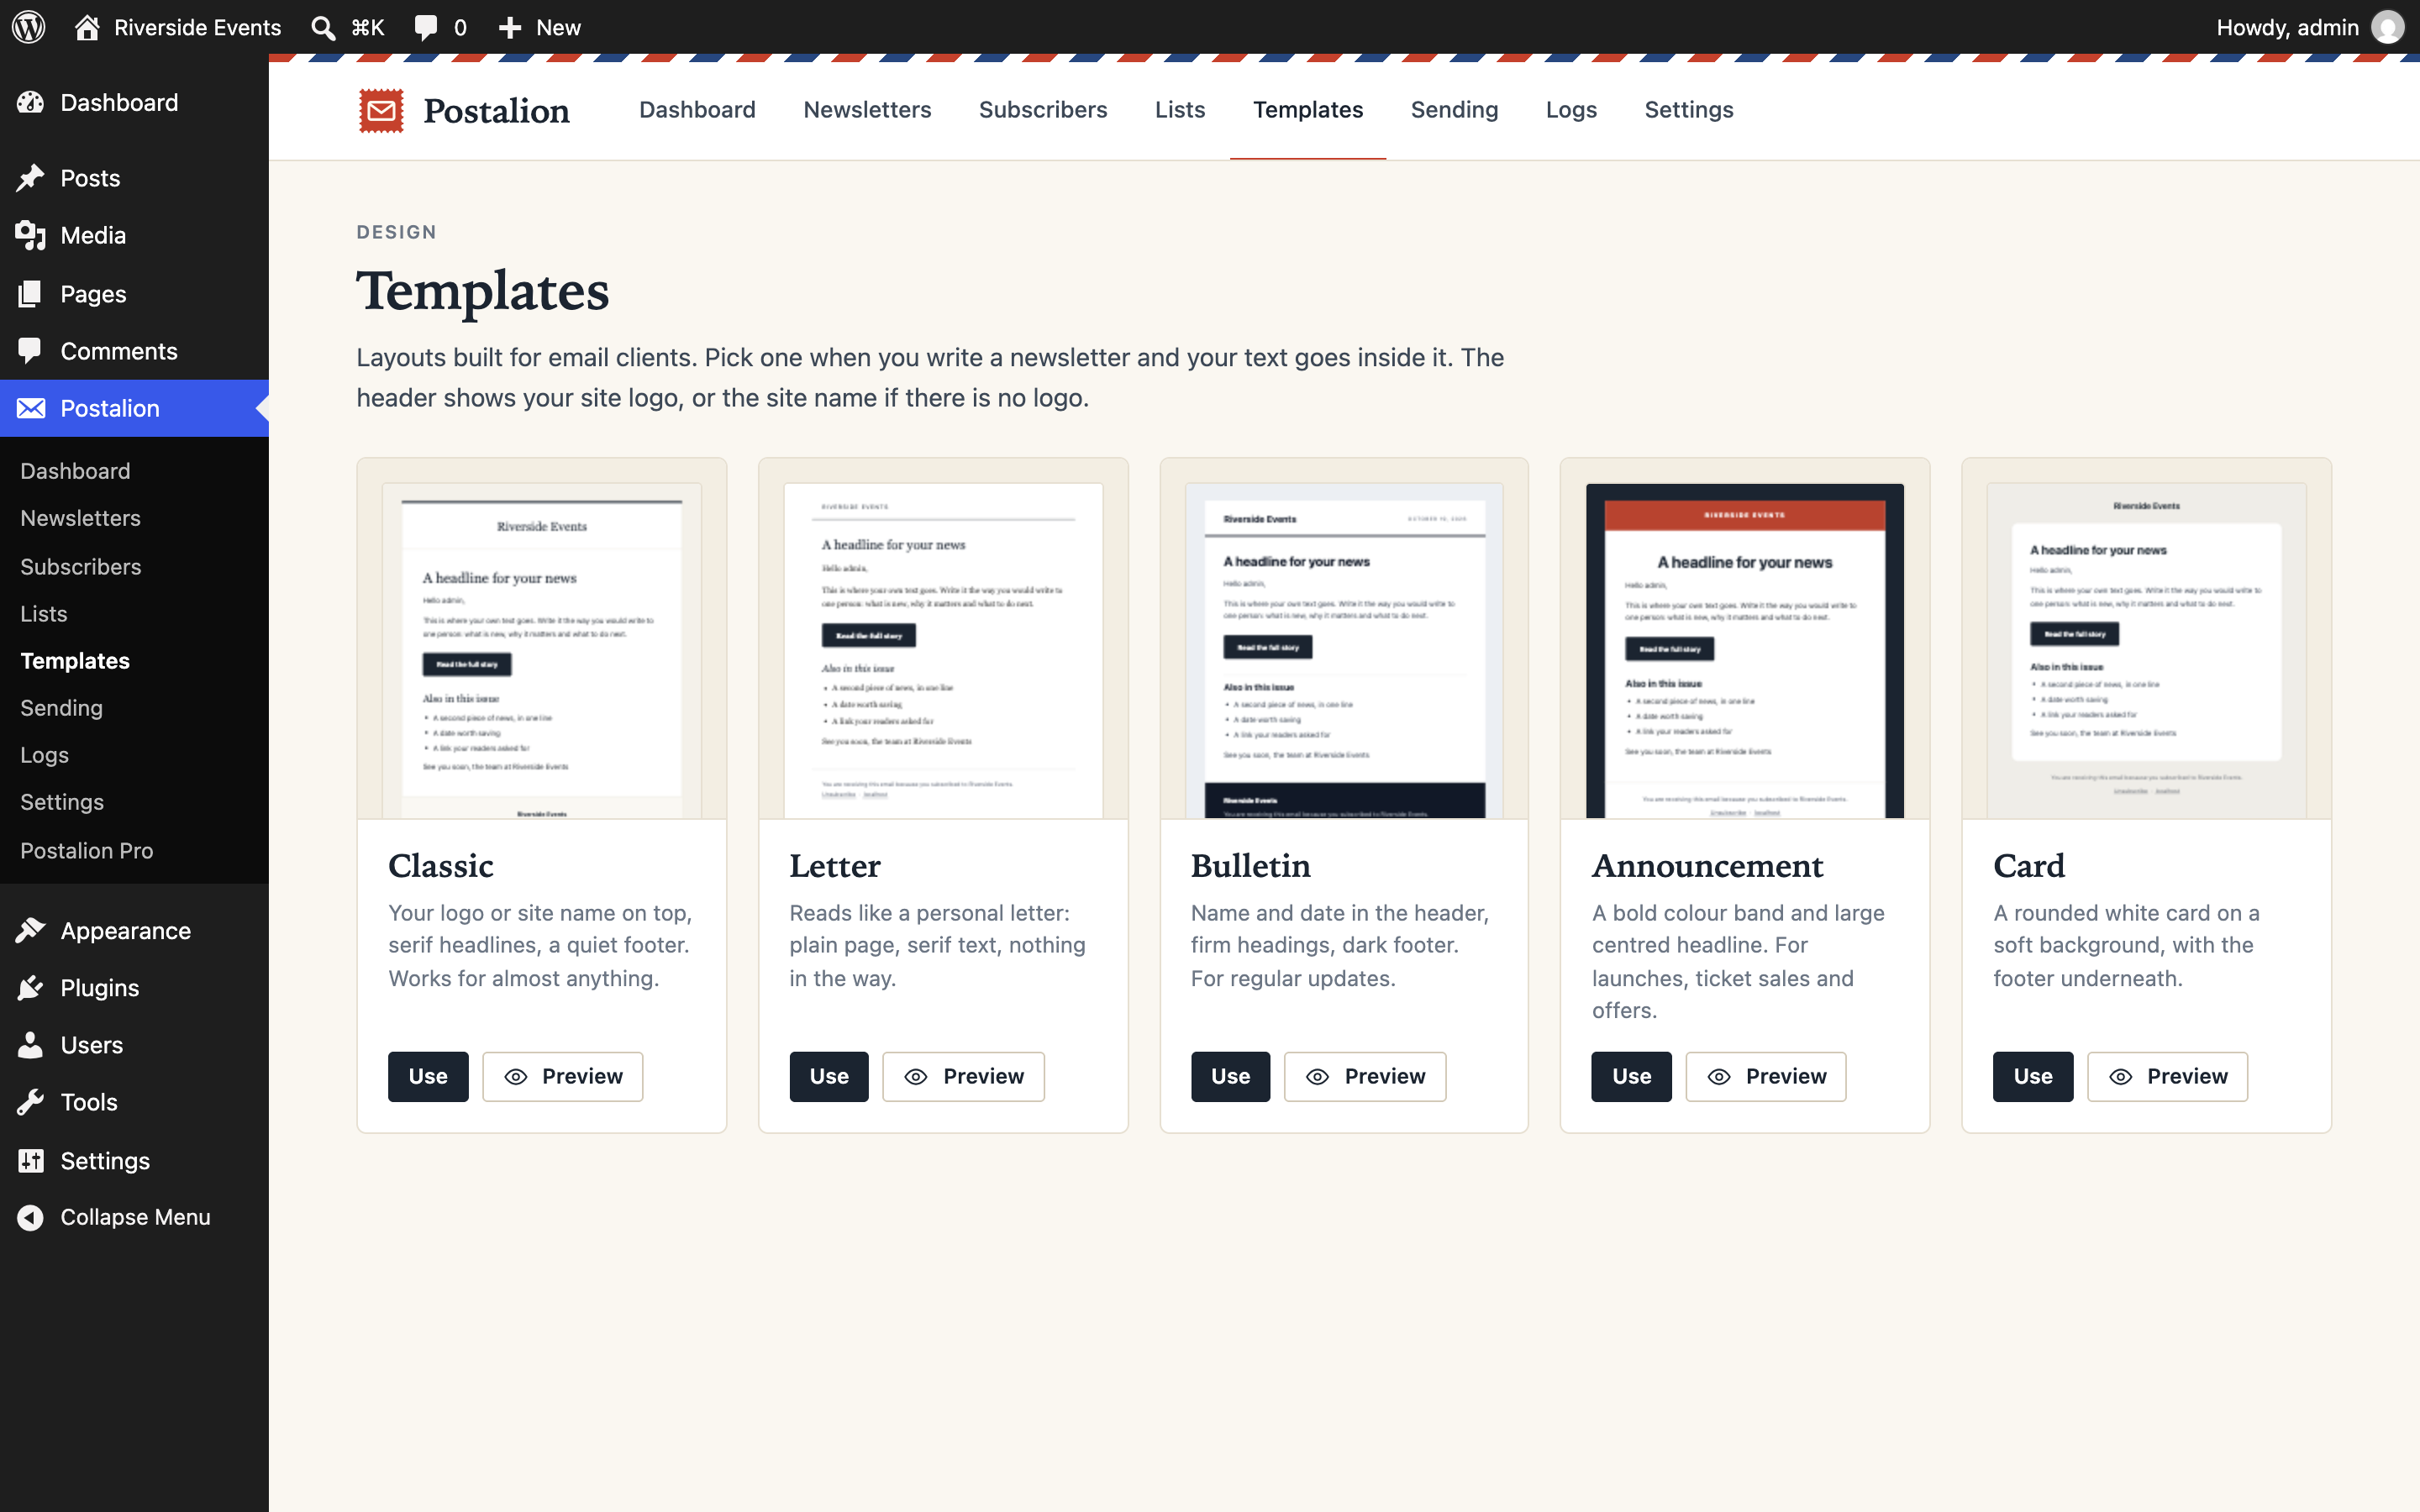Image resolution: width=2420 pixels, height=1512 pixels.
Task: Switch to the Newsletters tab
Action: tap(867, 110)
